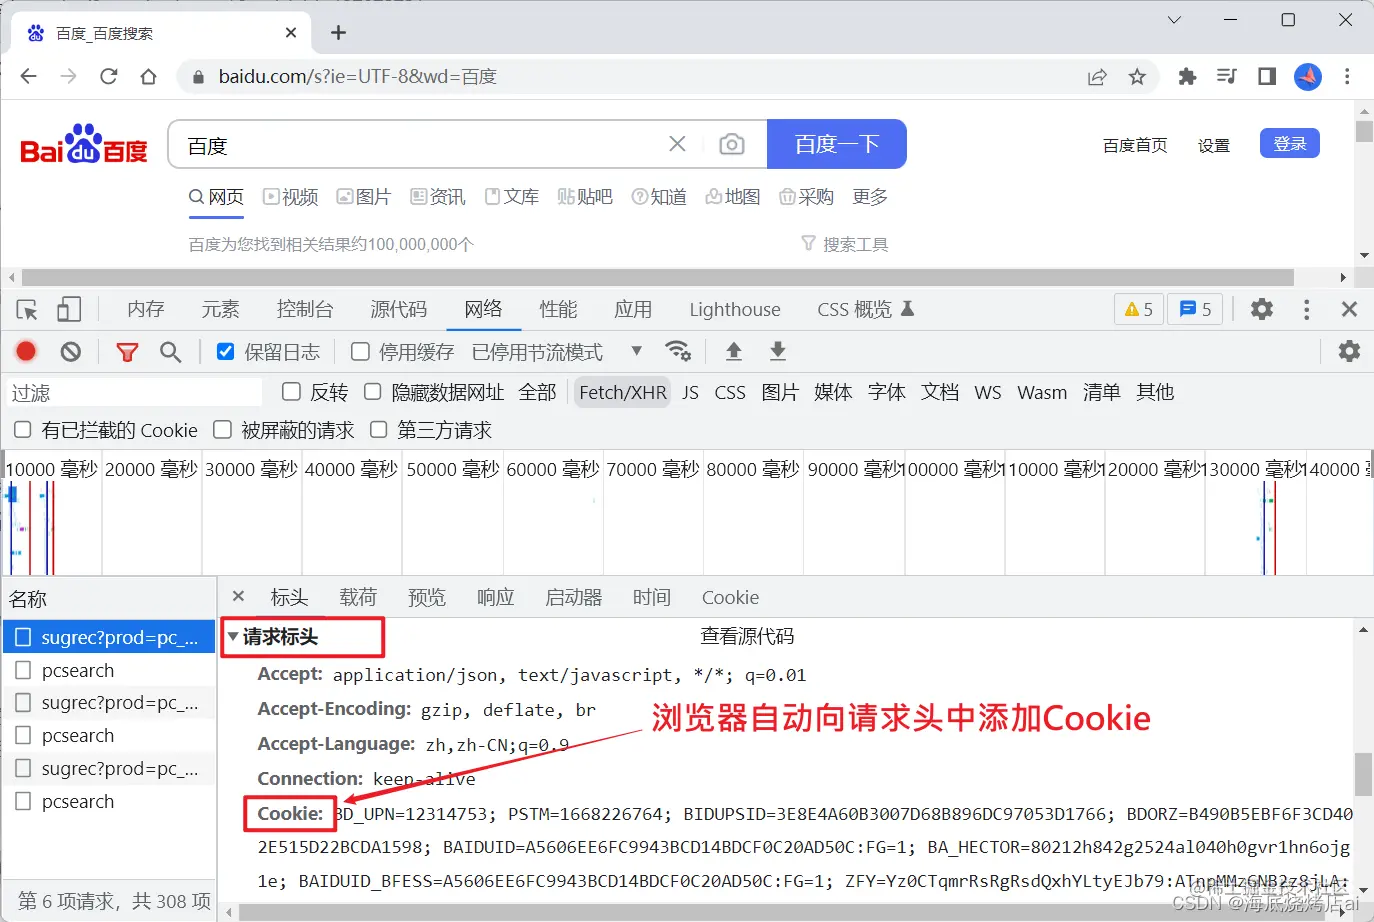Screen dimensions: 1374x922
Task: Search network requests with the magnifier icon
Action: [x=169, y=351]
